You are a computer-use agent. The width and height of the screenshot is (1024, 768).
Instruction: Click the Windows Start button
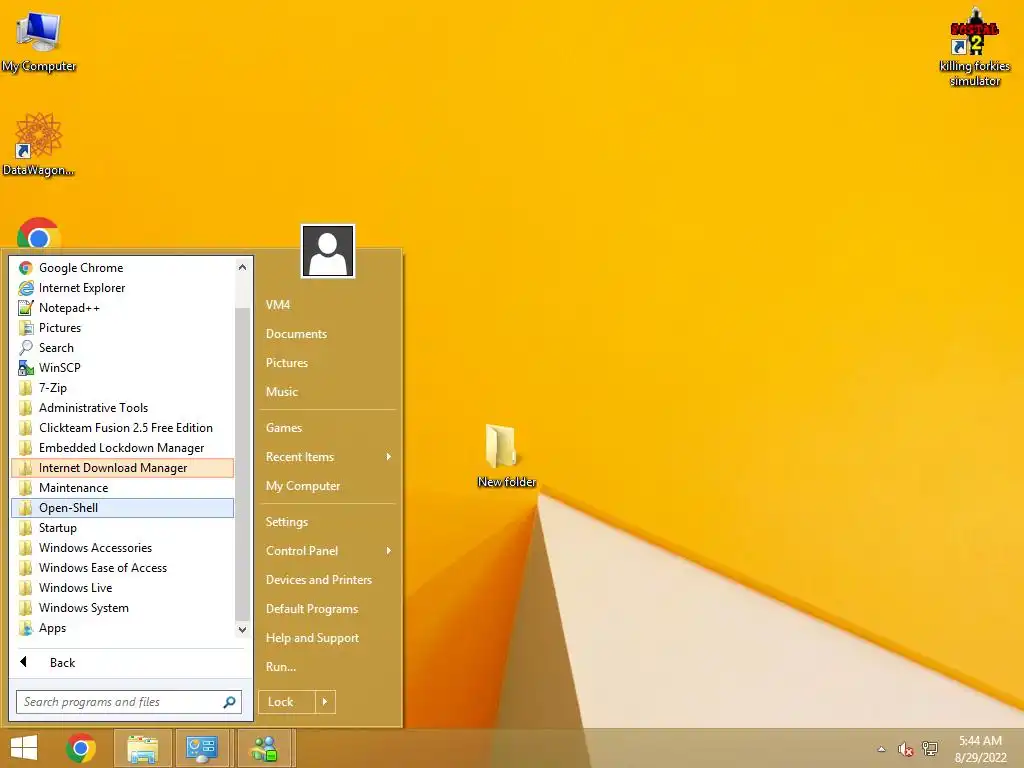pos(24,748)
